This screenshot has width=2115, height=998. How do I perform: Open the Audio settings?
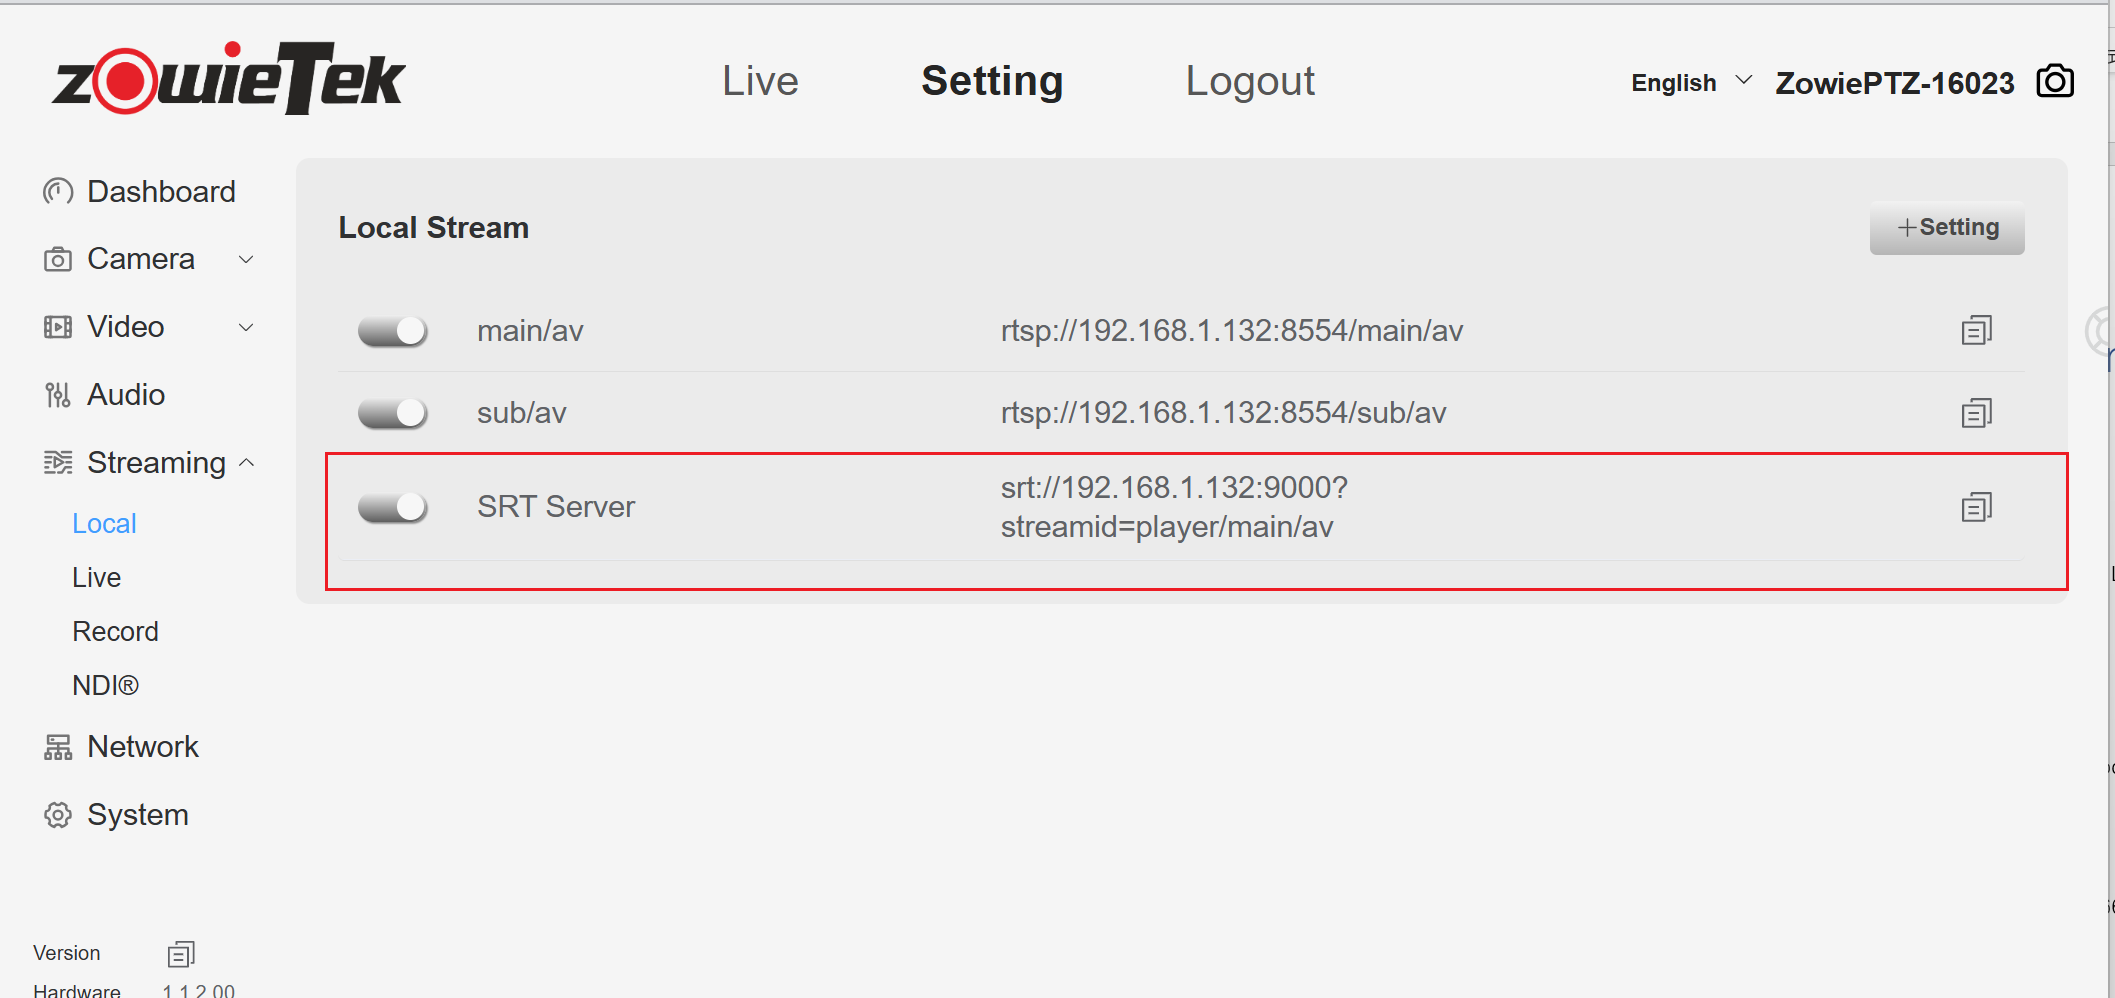click(125, 395)
